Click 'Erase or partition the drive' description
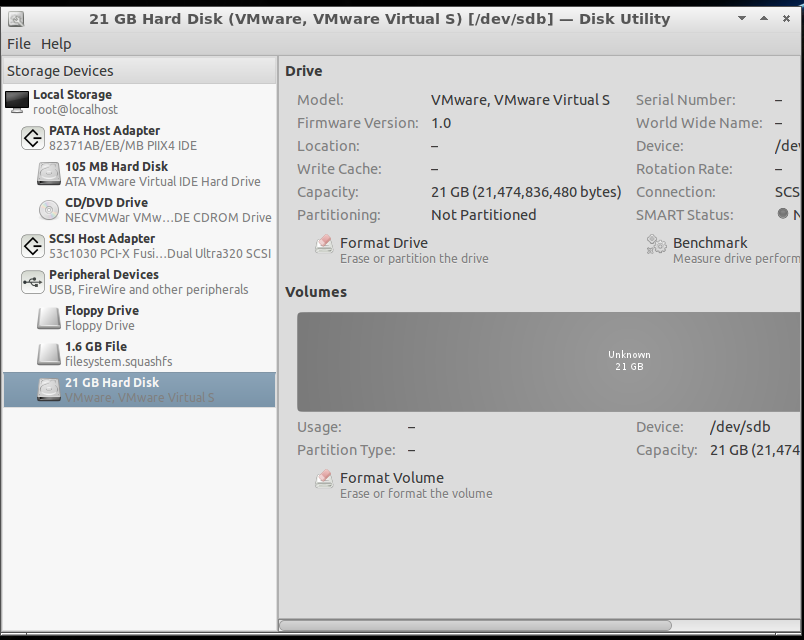This screenshot has height=640, width=804. (414, 258)
